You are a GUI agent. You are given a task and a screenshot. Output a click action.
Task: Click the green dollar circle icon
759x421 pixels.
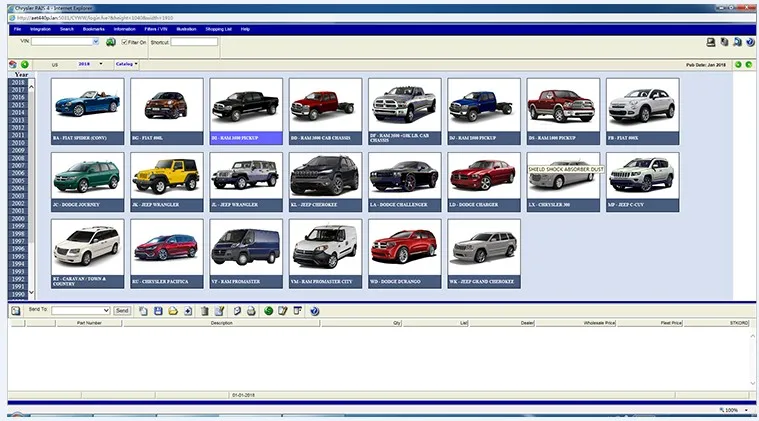269,311
